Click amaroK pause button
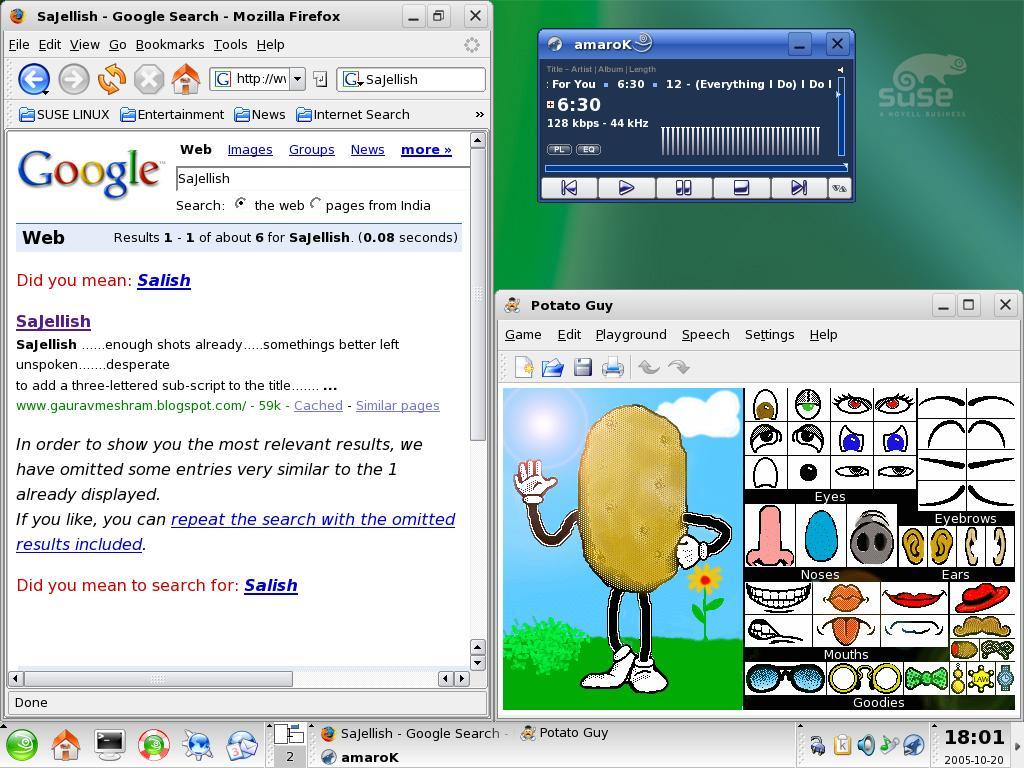 (683, 188)
